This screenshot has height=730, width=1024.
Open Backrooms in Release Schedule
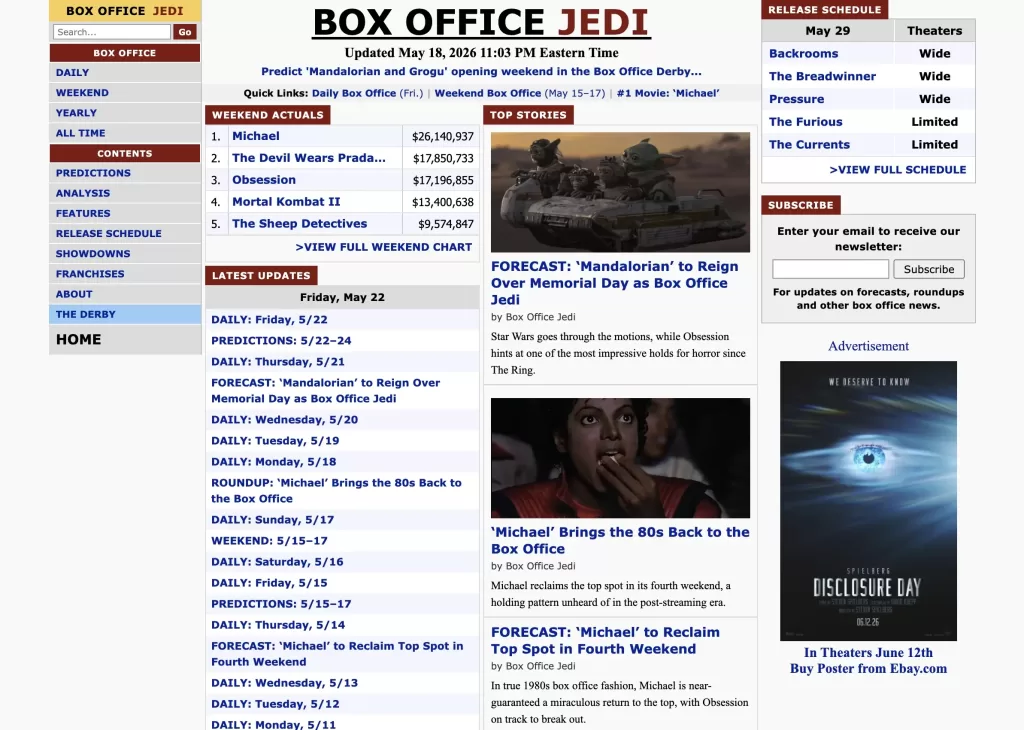click(x=803, y=54)
